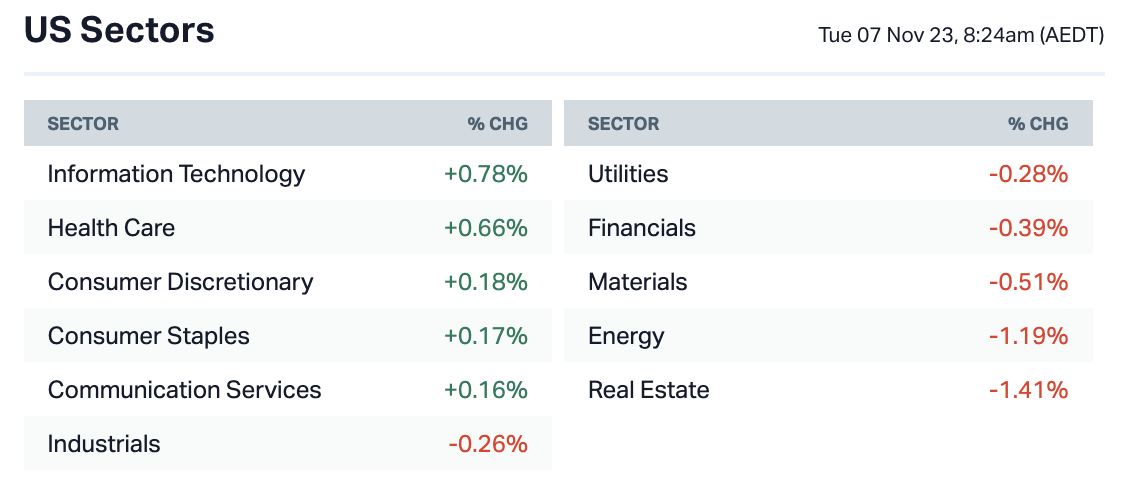1124x502 pixels.
Task: Click the Tue 07 Nov 23 timestamp
Action: coord(961,36)
